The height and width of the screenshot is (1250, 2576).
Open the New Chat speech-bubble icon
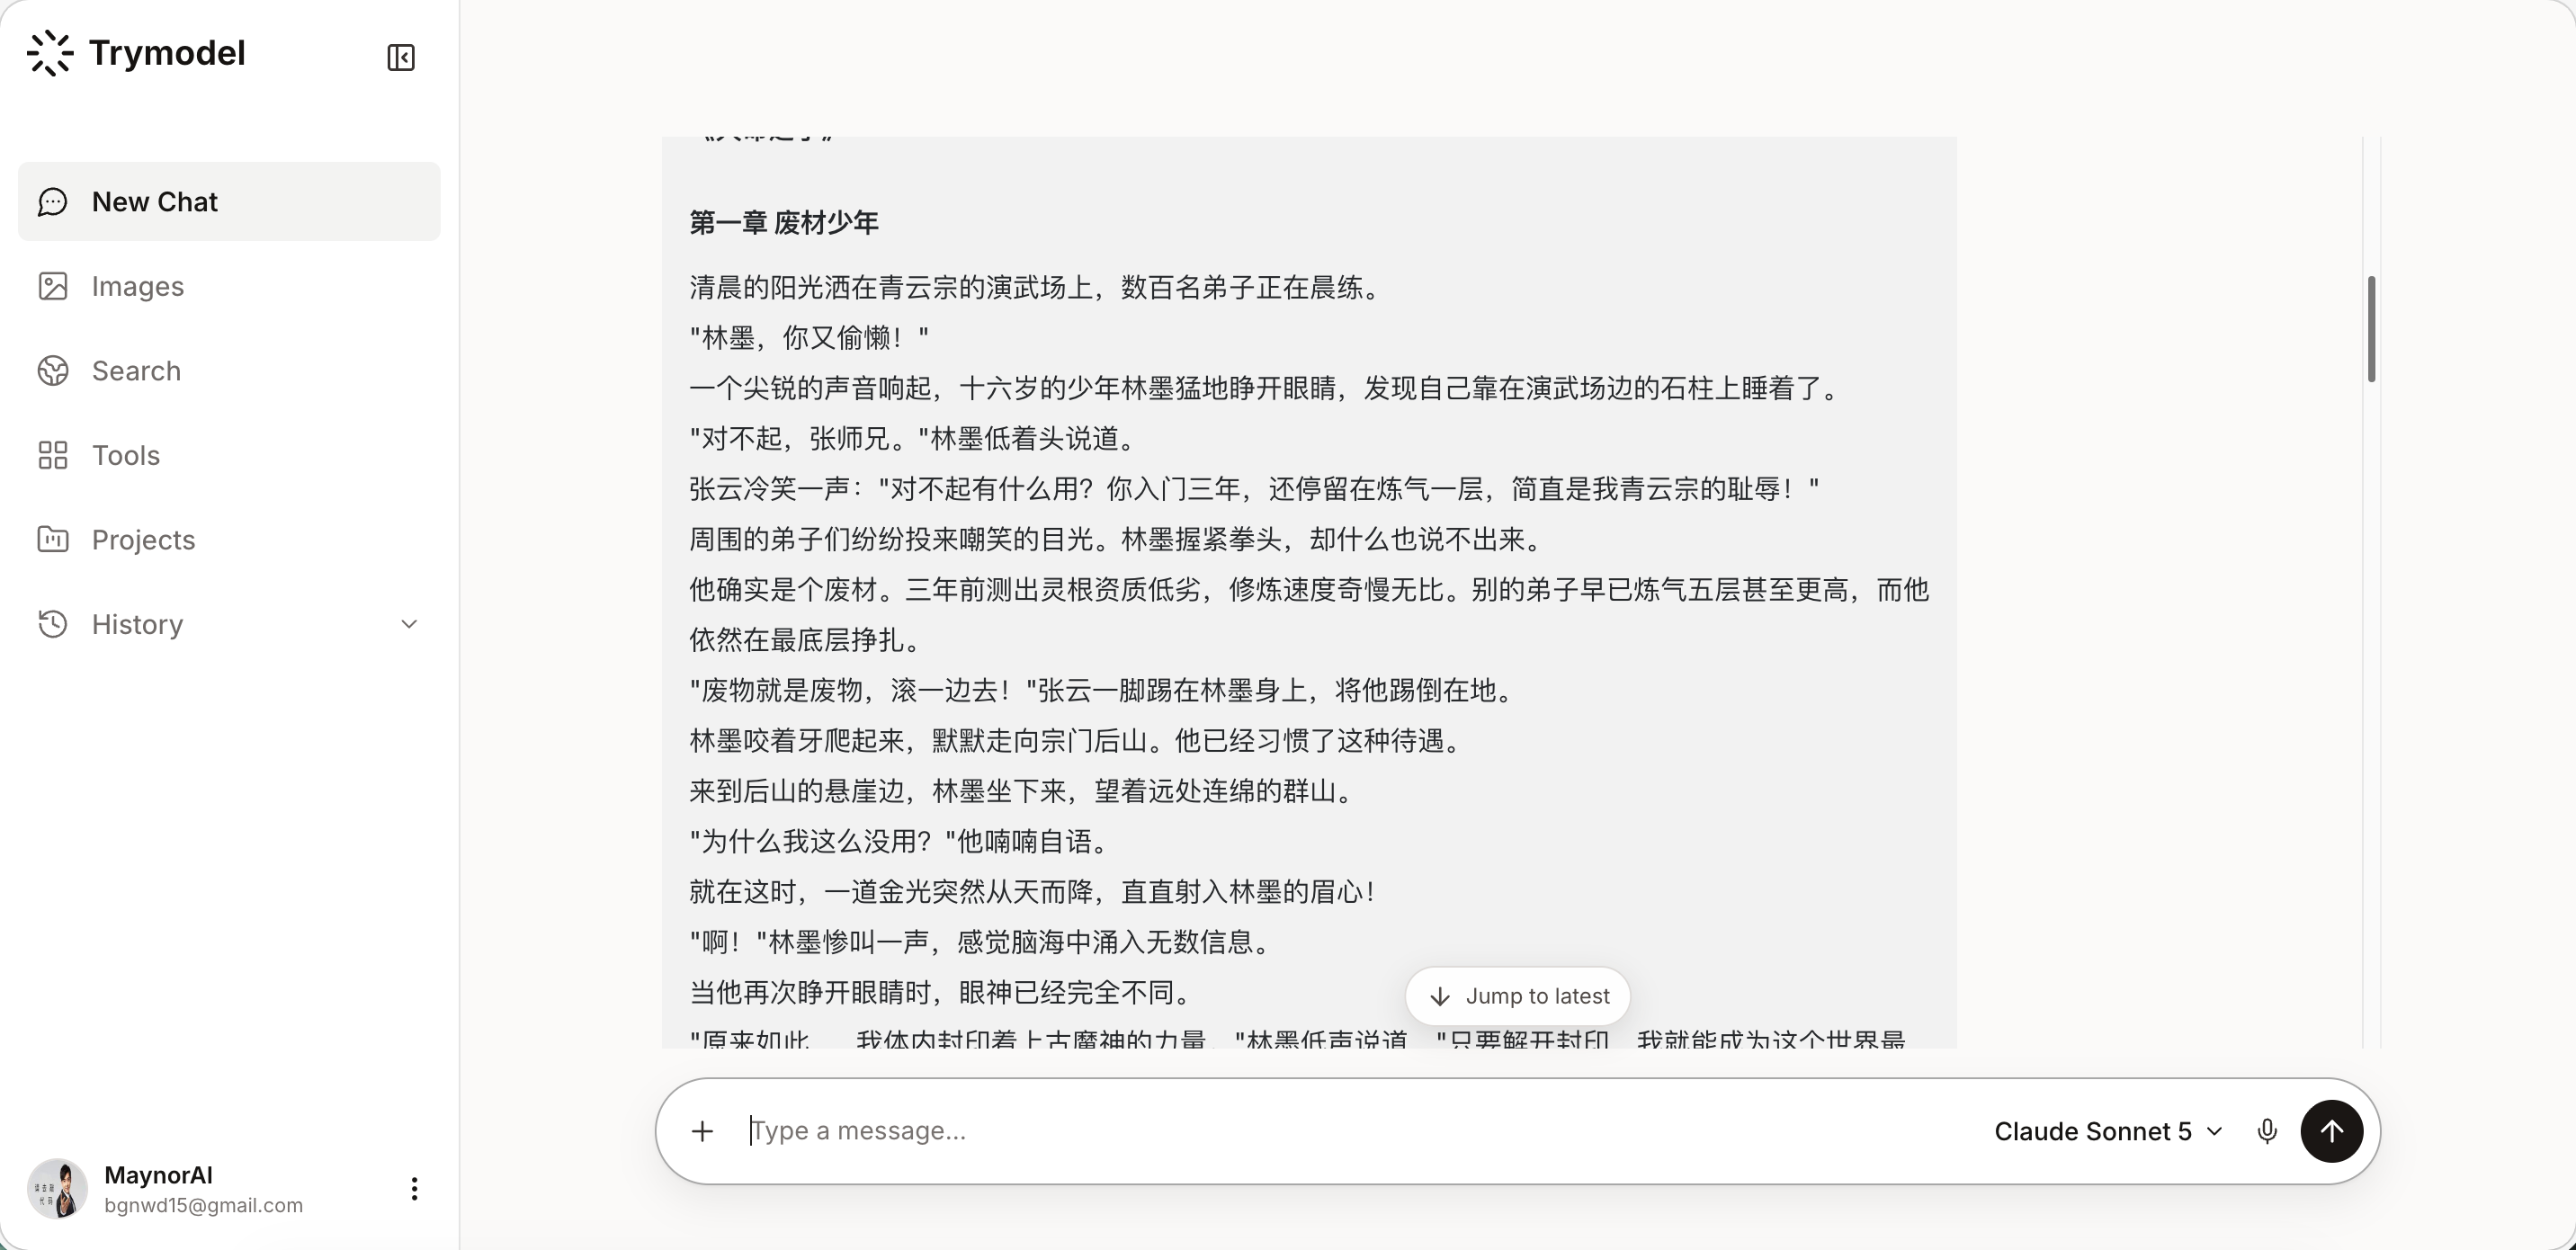(x=53, y=202)
